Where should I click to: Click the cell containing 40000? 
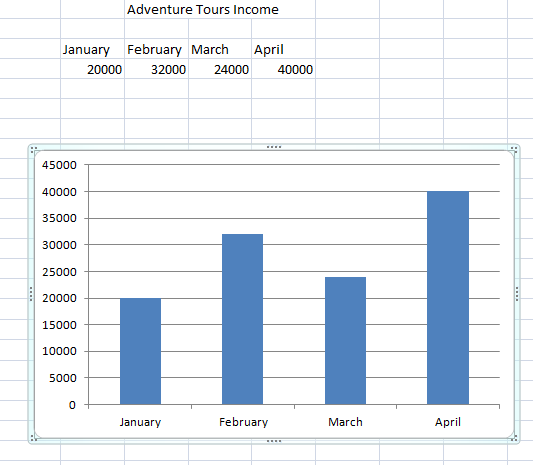[283, 69]
